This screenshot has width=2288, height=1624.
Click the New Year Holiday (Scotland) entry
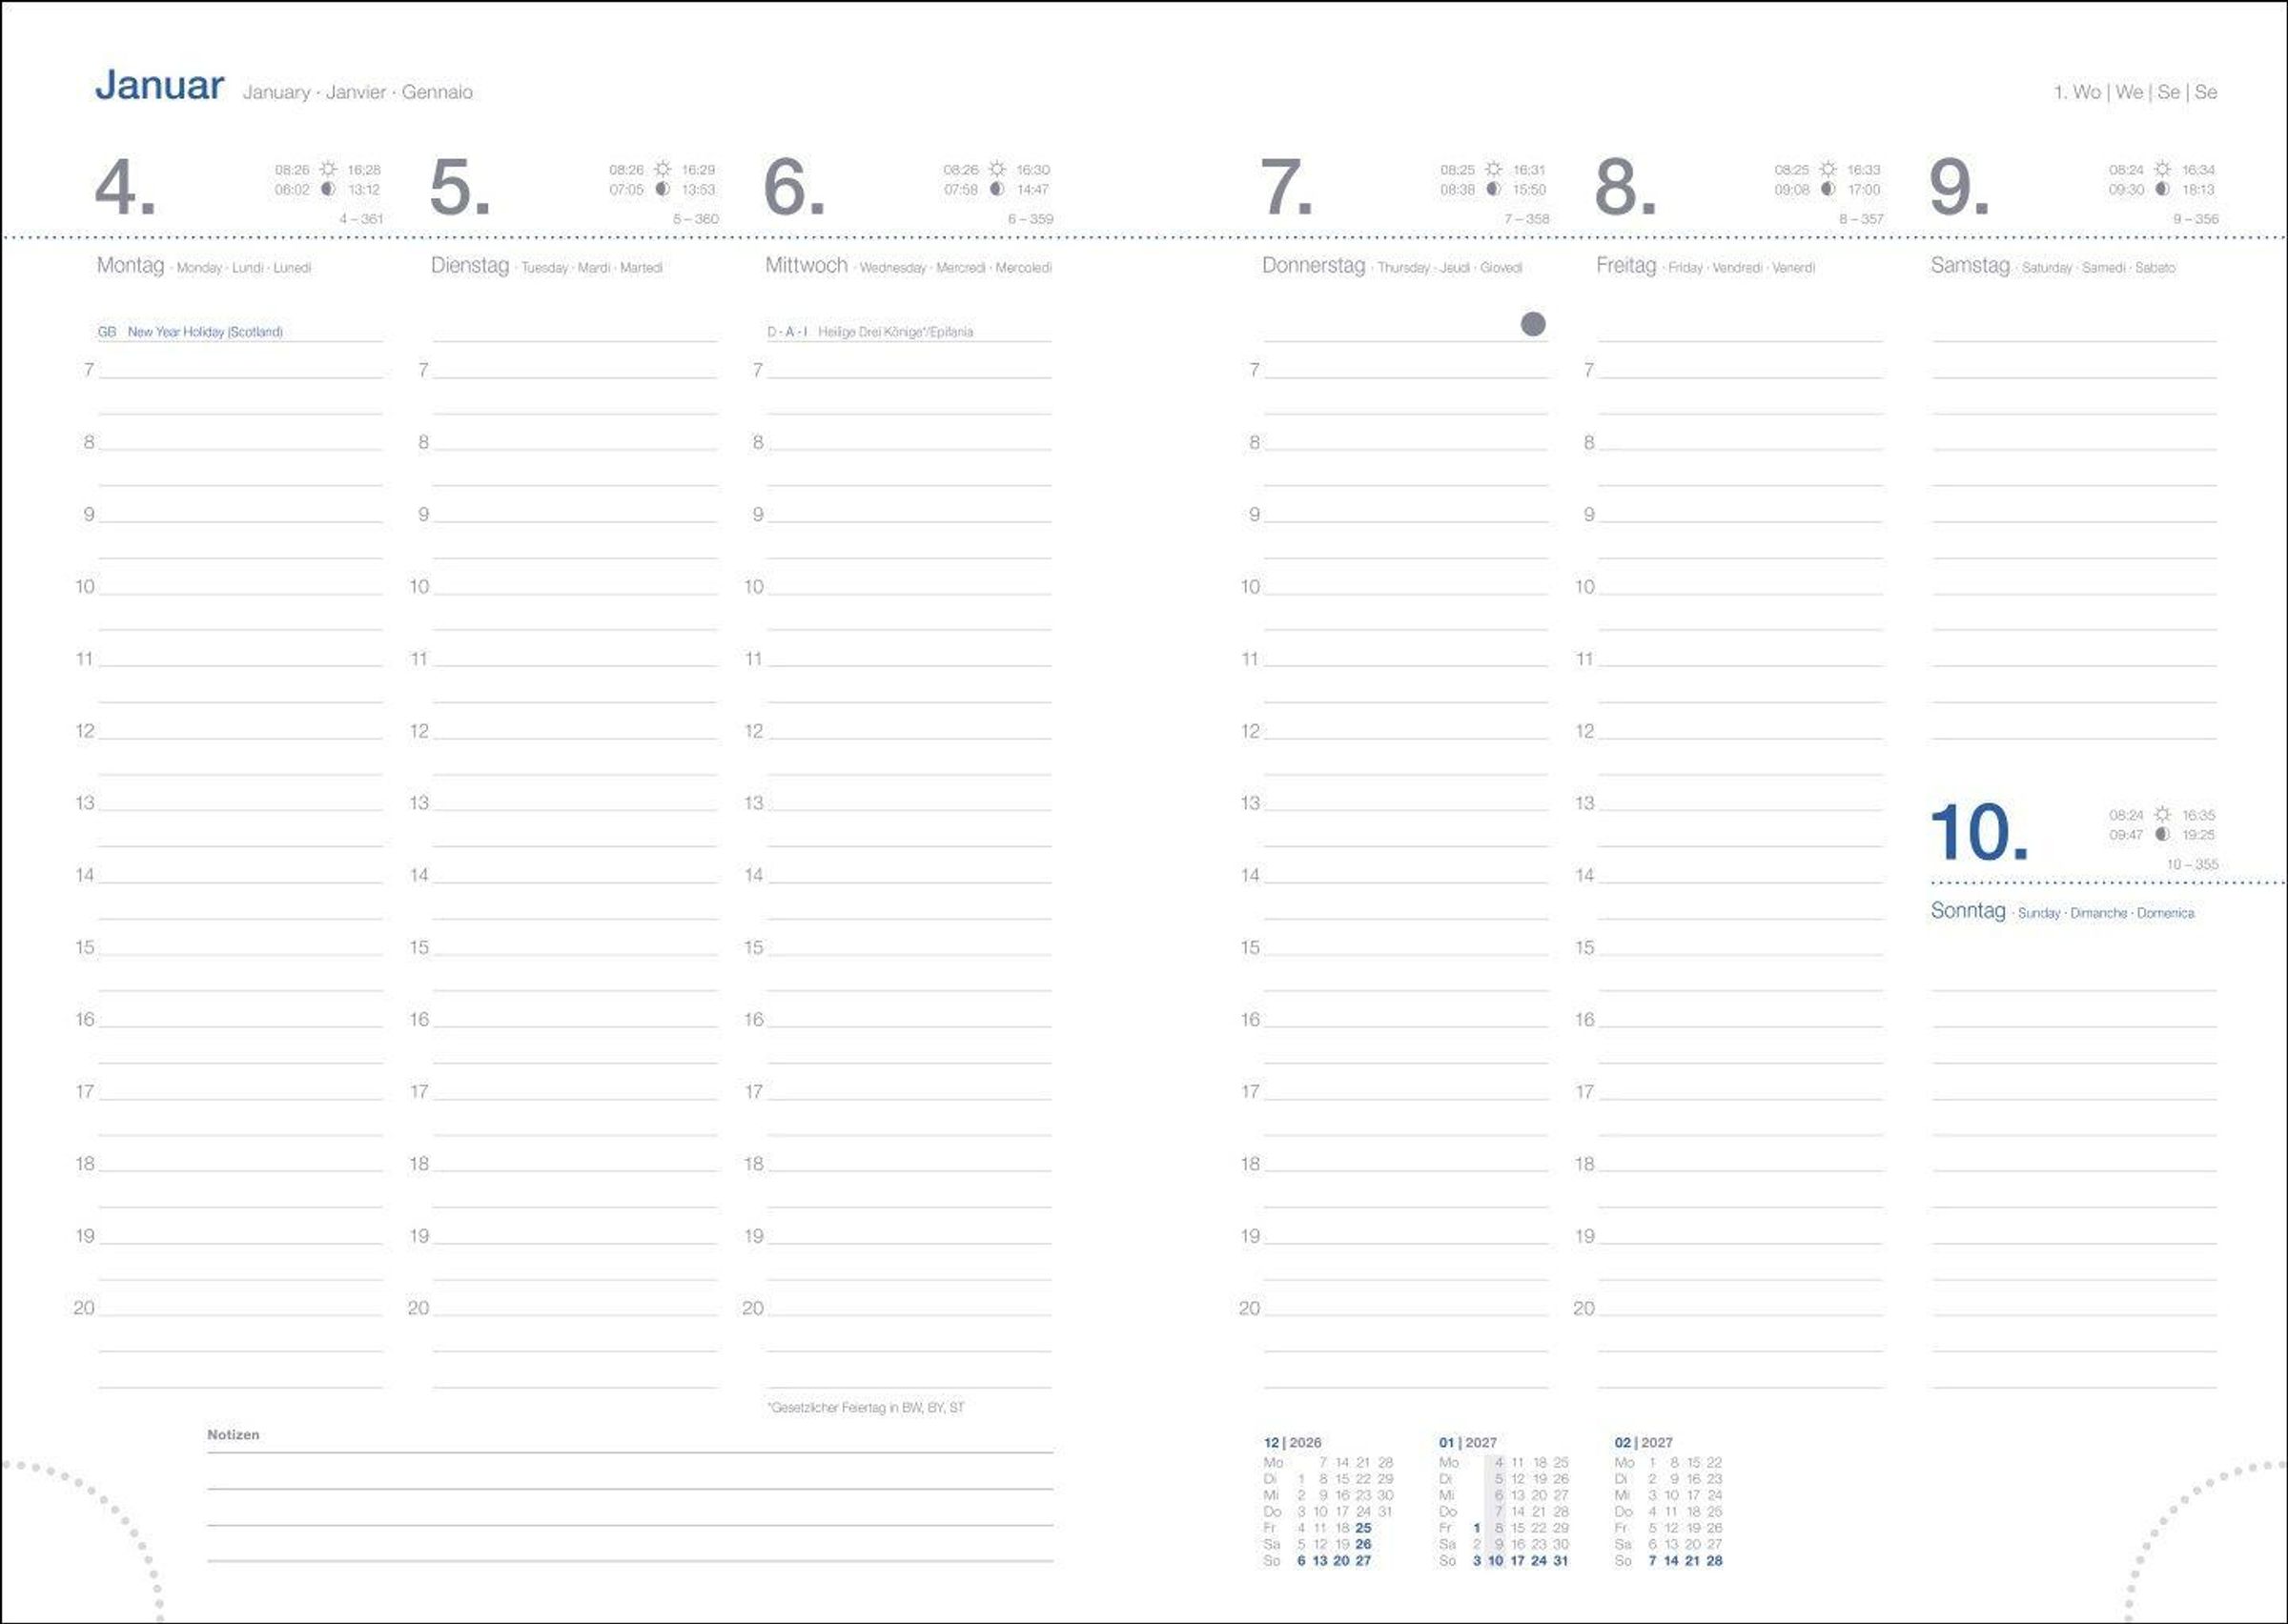[x=204, y=332]
